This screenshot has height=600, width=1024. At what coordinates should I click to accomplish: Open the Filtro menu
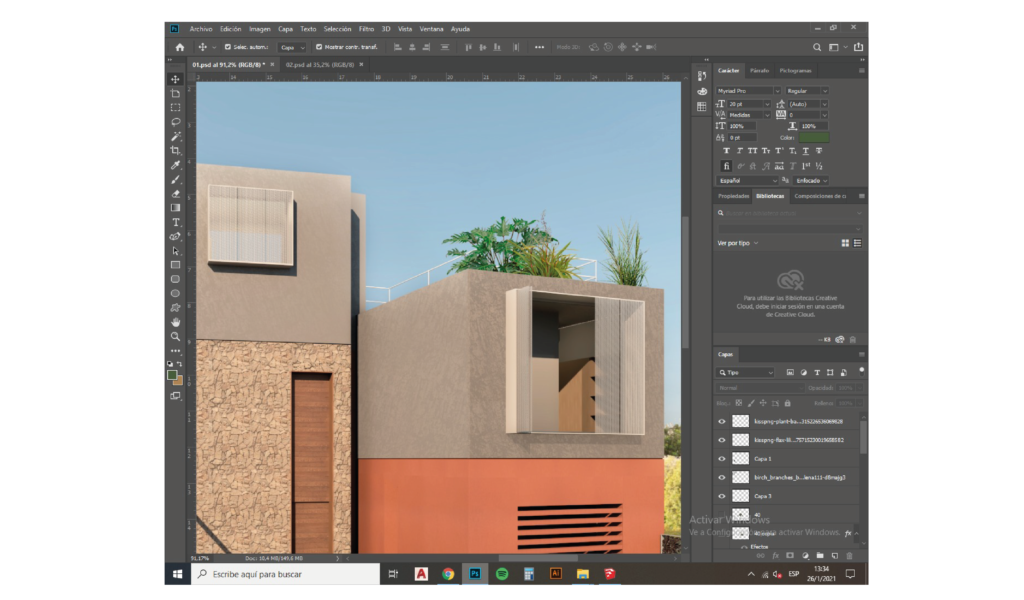(x=366, y=29)
